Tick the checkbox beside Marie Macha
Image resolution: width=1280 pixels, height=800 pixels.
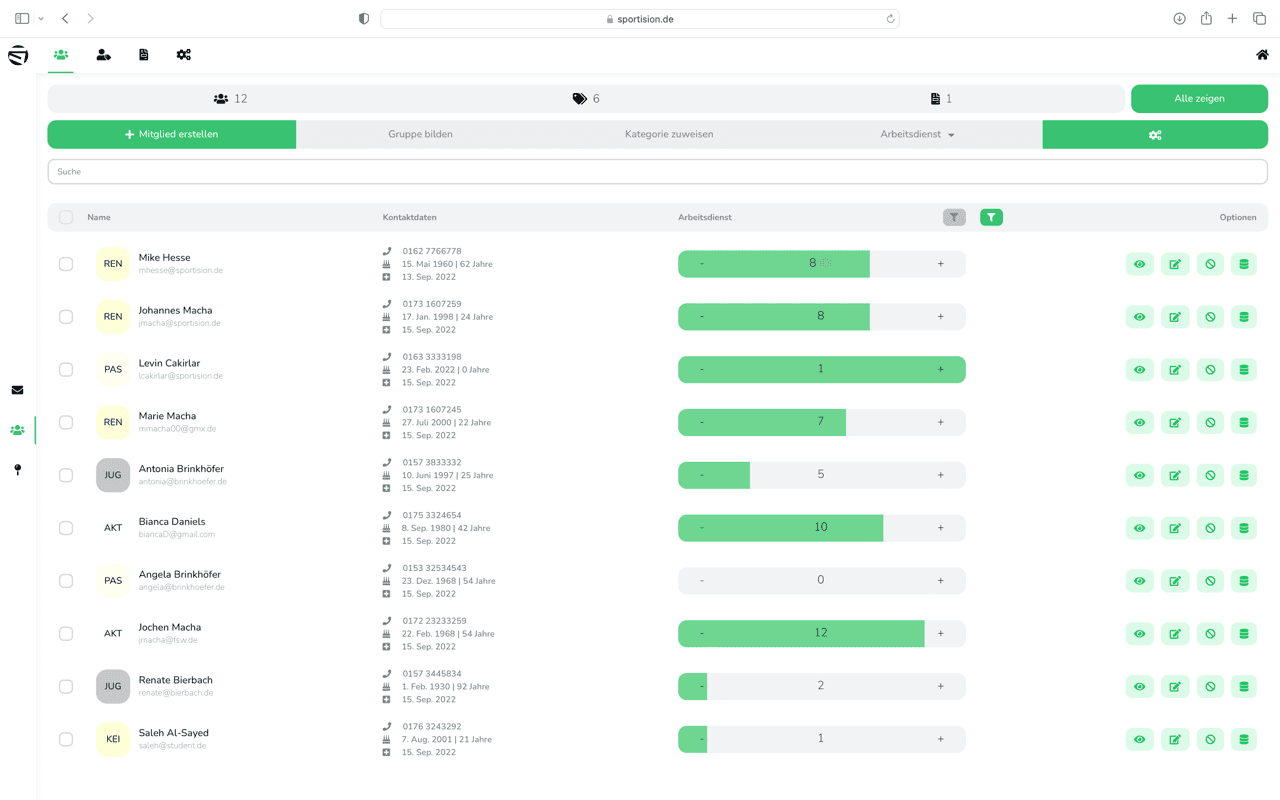pyautogui.click(x=66, y=423)
